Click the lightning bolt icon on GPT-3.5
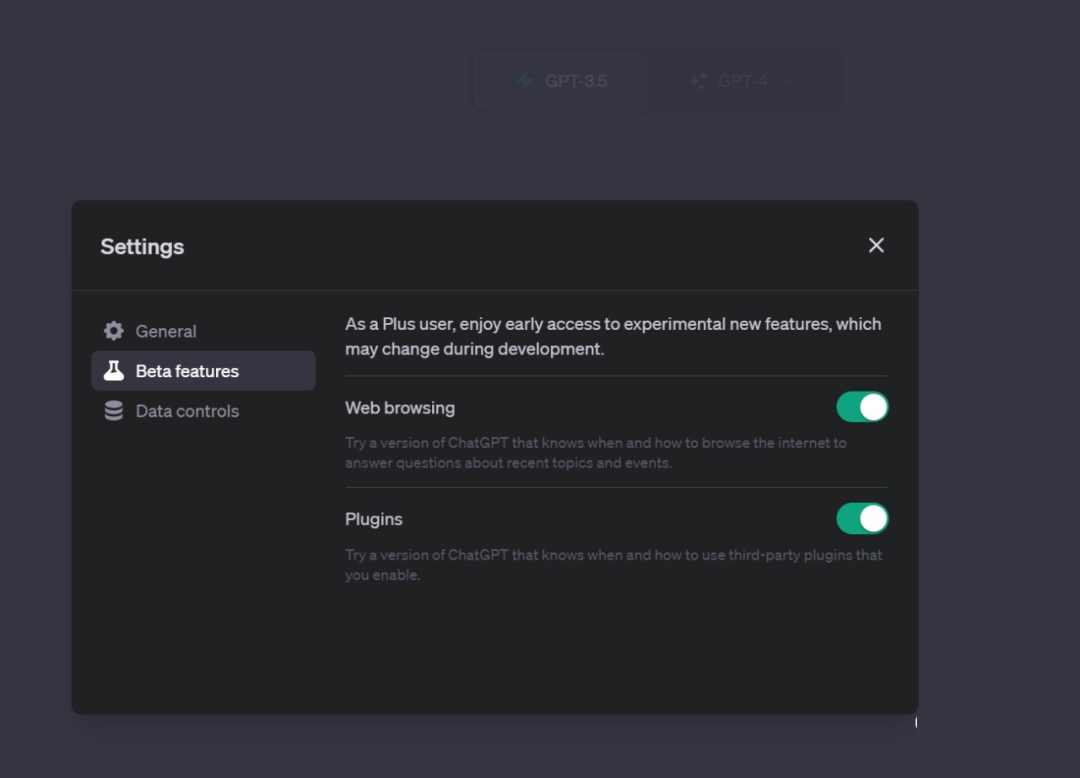The width and height of the screenshot is (1080, 778). (526, 81)
